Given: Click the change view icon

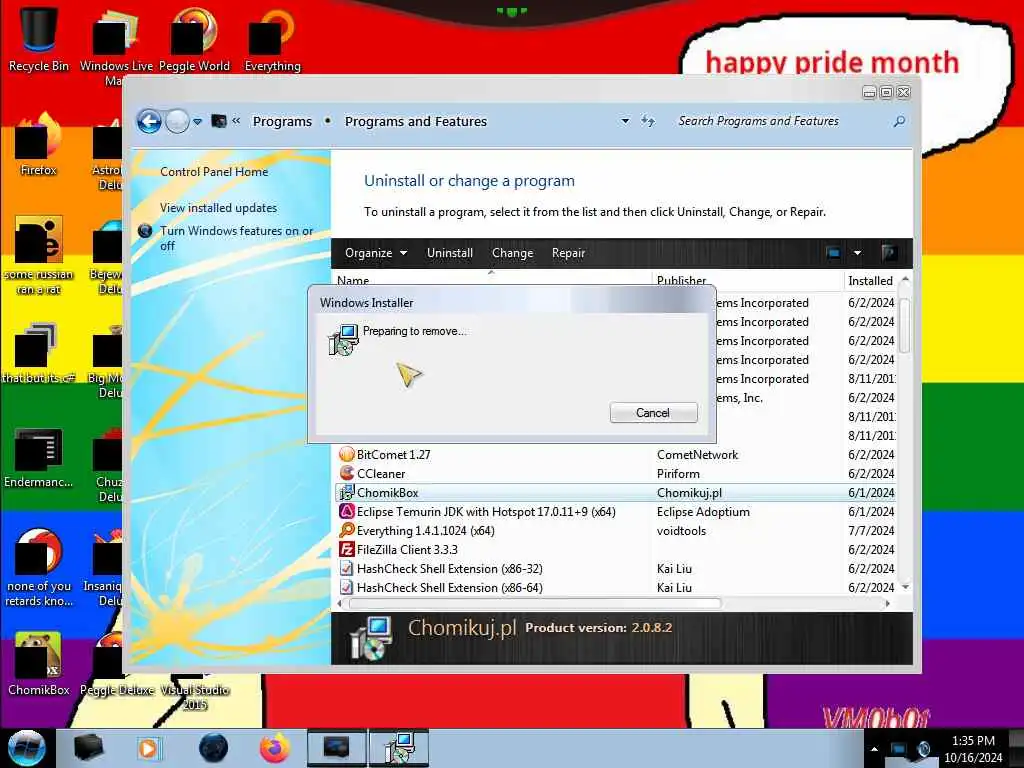Looking at the screenshot, I should point(833,253).
